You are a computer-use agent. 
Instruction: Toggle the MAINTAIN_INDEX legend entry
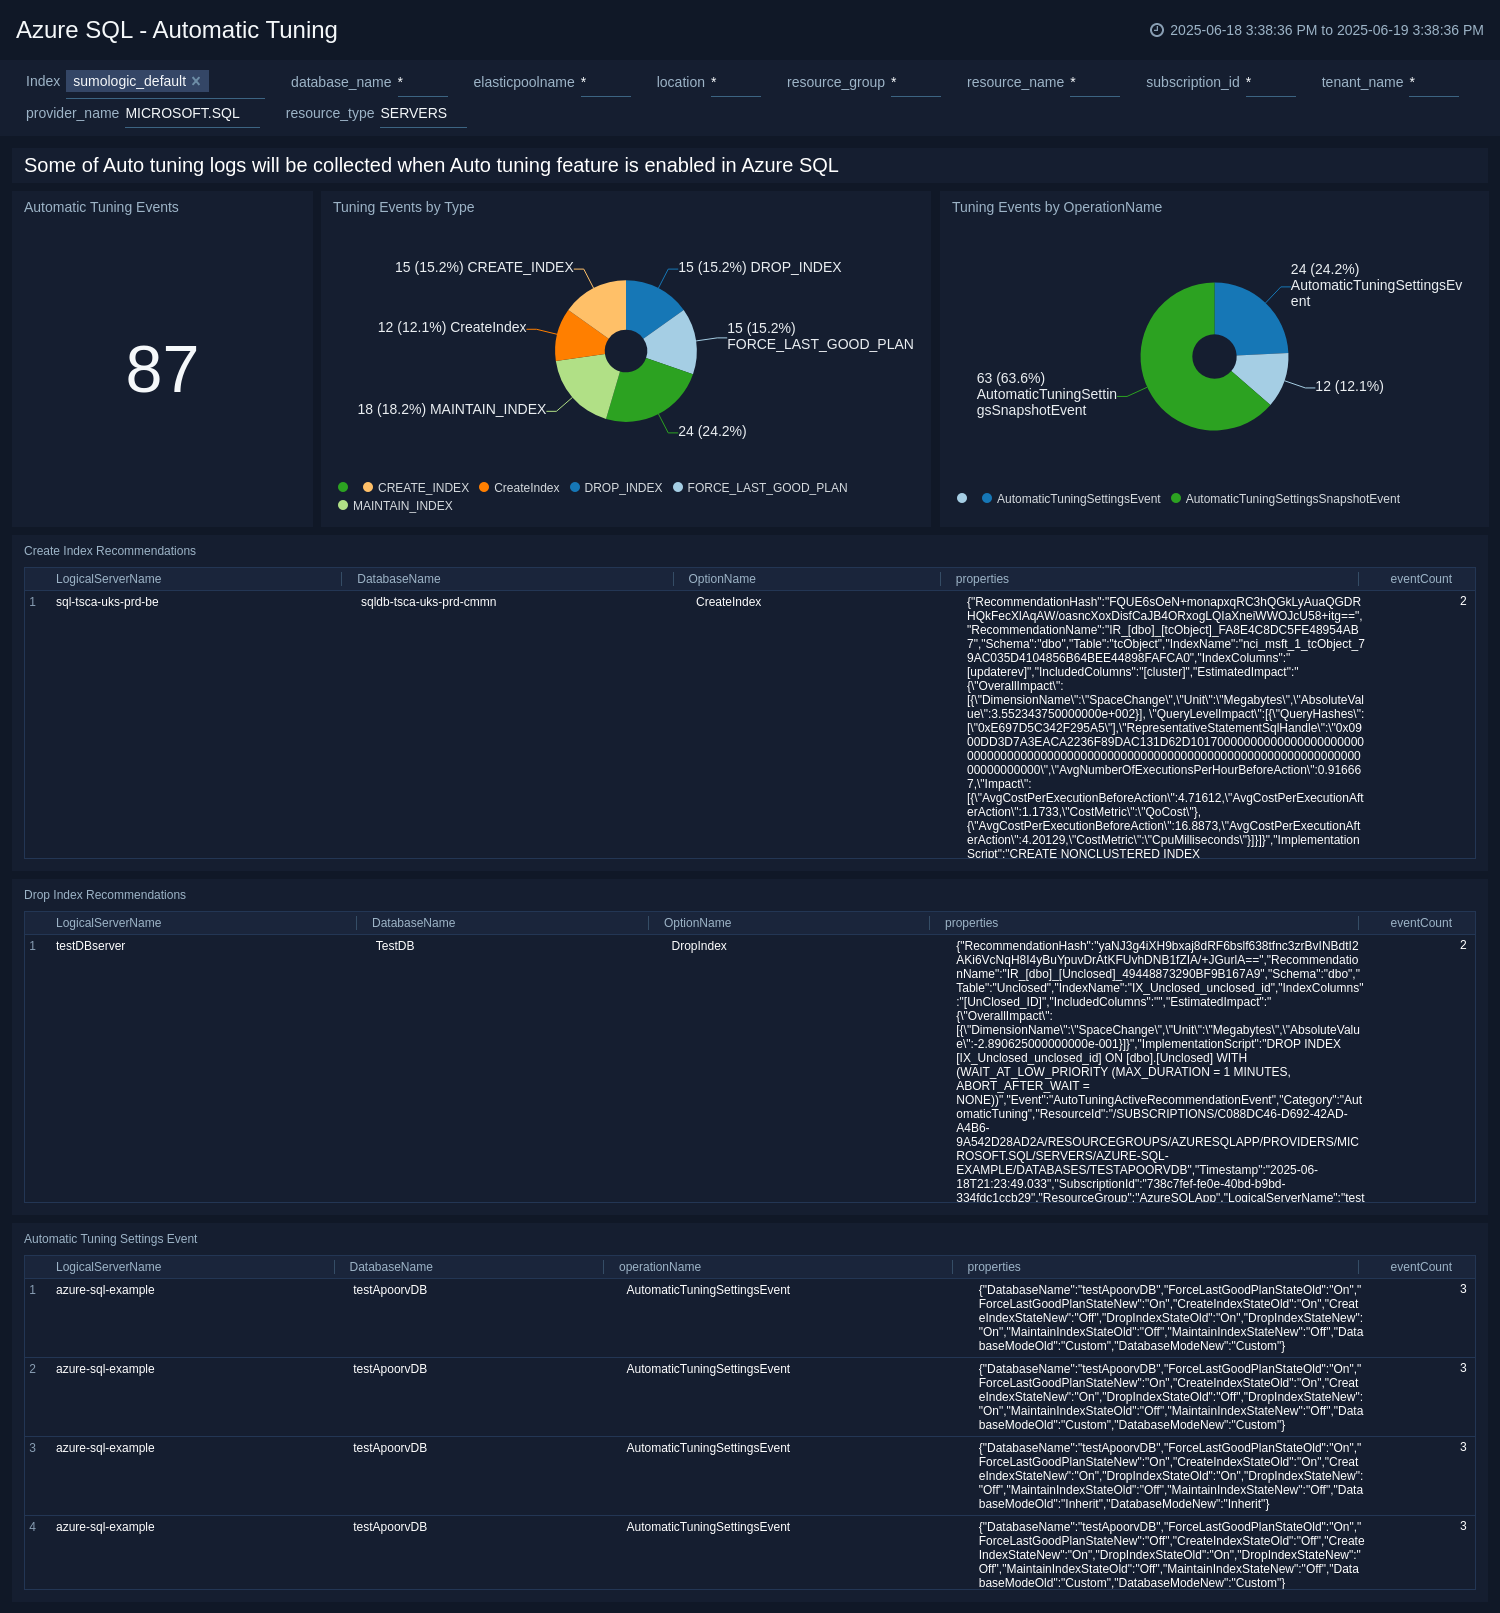pyautogui.click(x=395, y=506)
